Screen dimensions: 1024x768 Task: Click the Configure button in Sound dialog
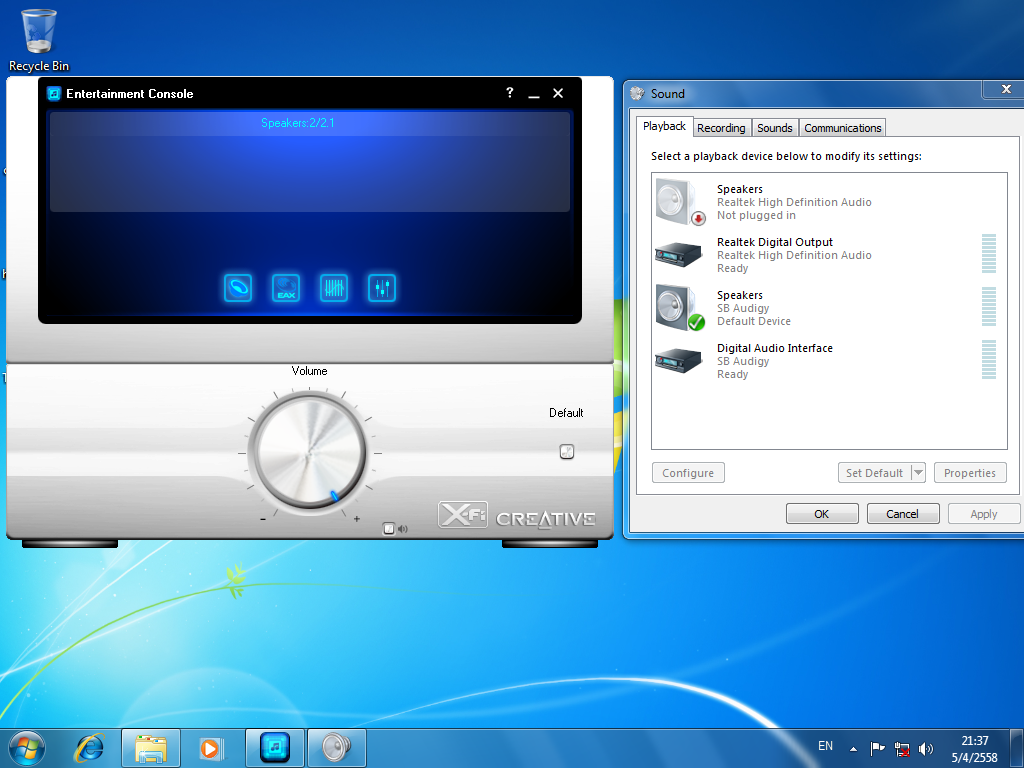coord(688,473)
